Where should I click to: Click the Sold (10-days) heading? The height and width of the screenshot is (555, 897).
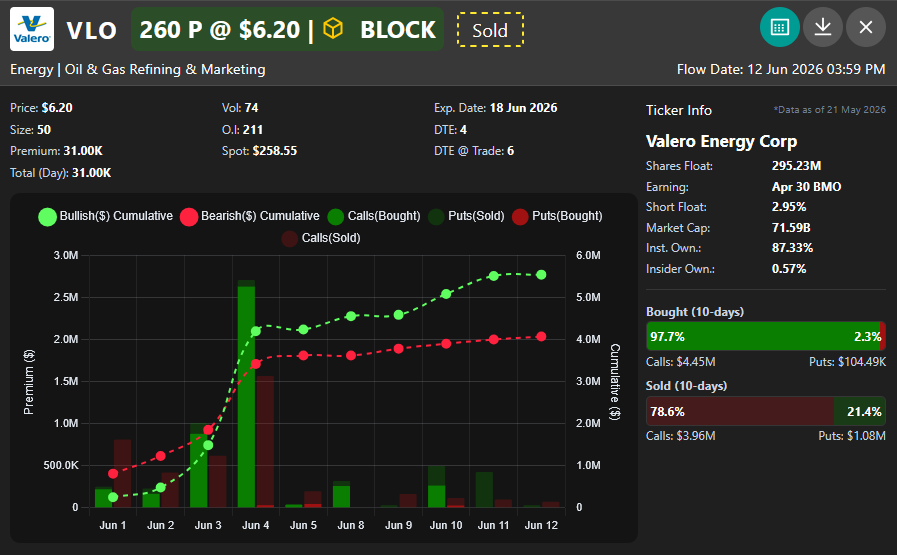[686, 386]
